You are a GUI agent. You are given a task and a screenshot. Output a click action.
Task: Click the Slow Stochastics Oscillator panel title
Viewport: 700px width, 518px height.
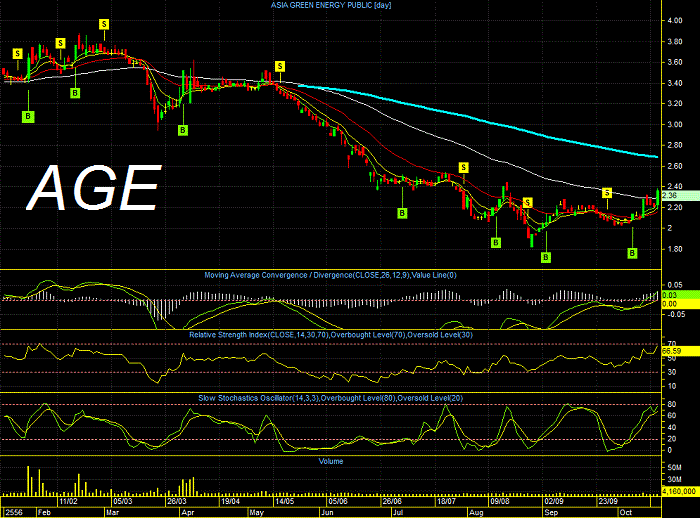[x=330, y=398]
